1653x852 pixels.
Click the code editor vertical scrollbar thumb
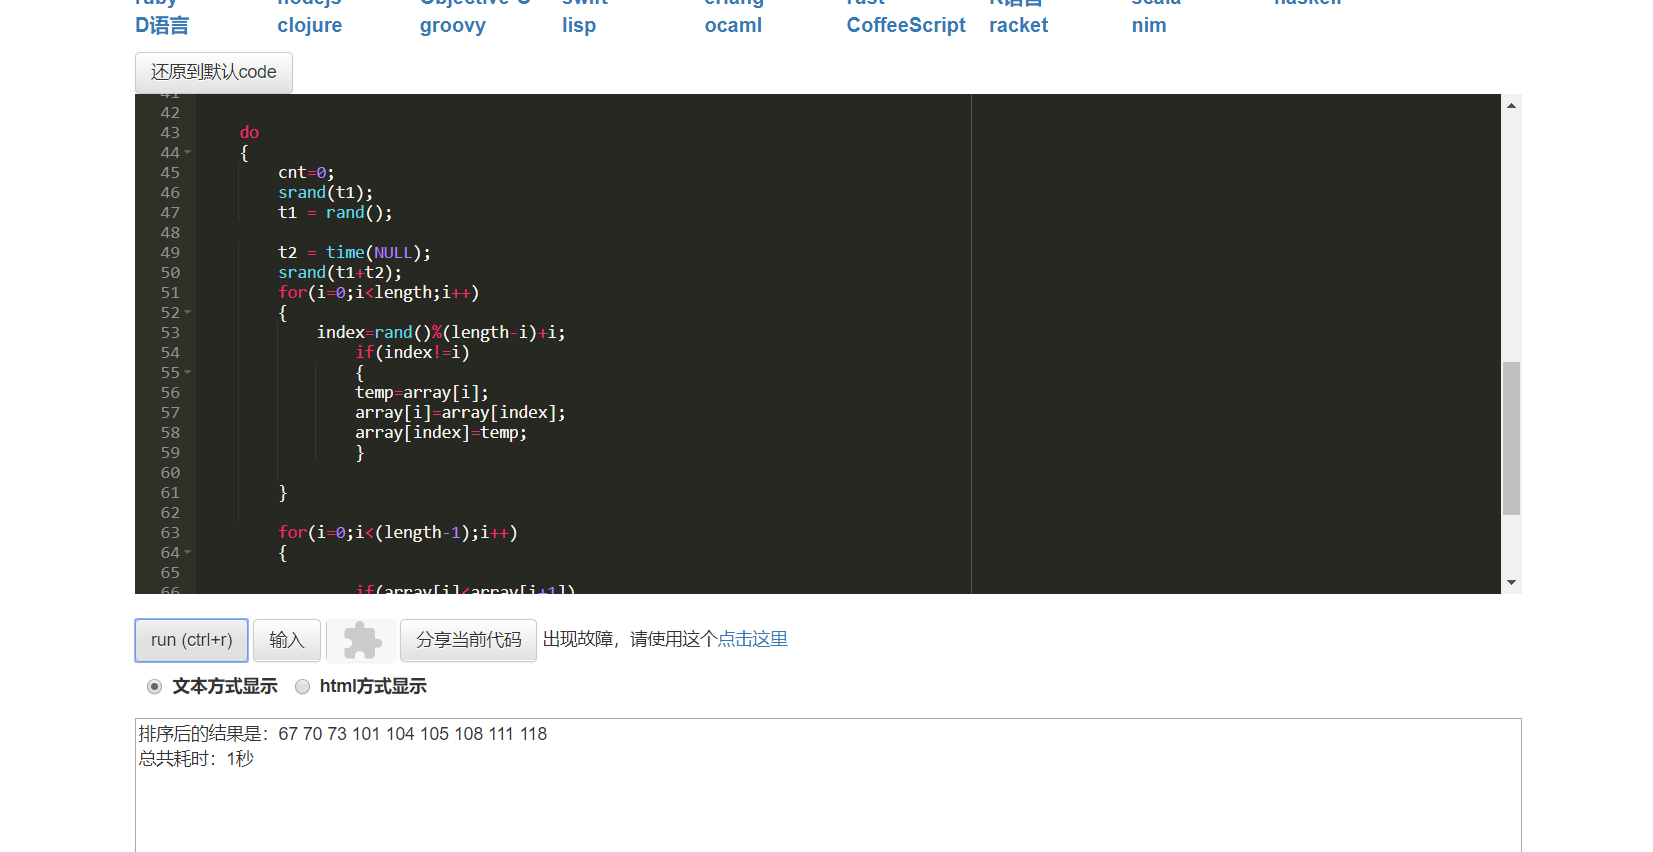tap(1511, 438)
